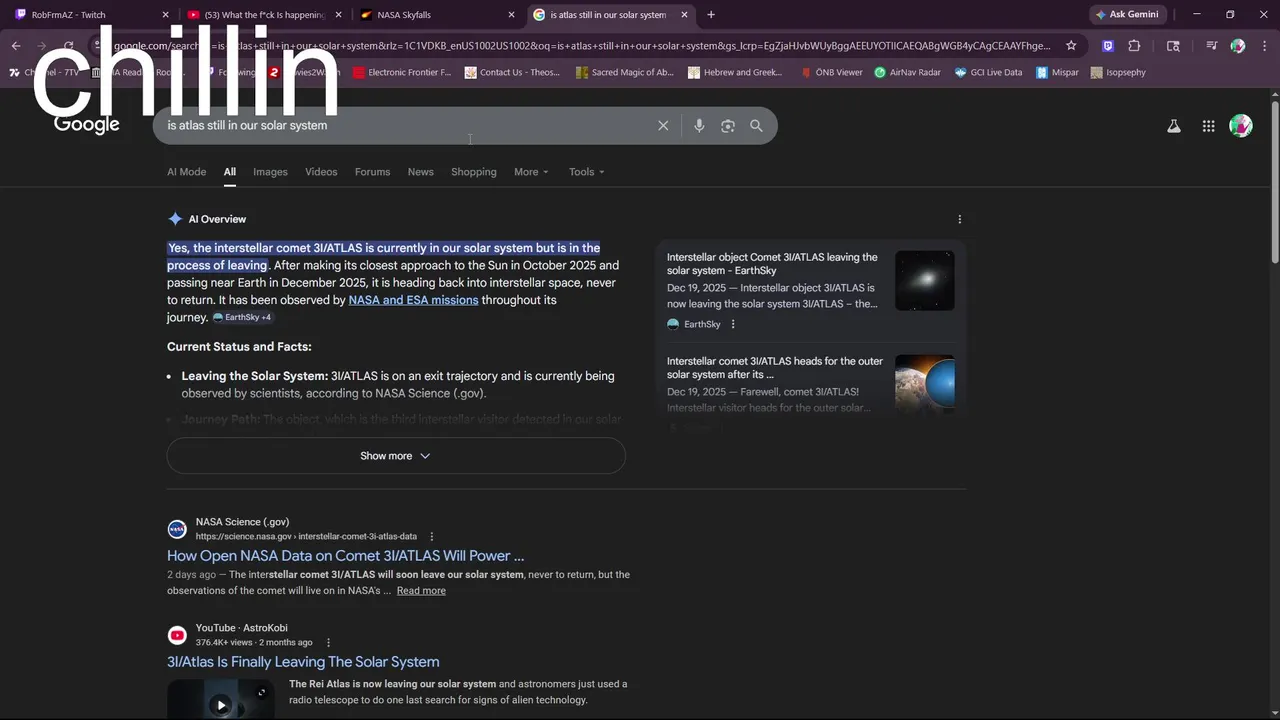
Task: Follow the NASA and ESA missions link
Action: 413,300
